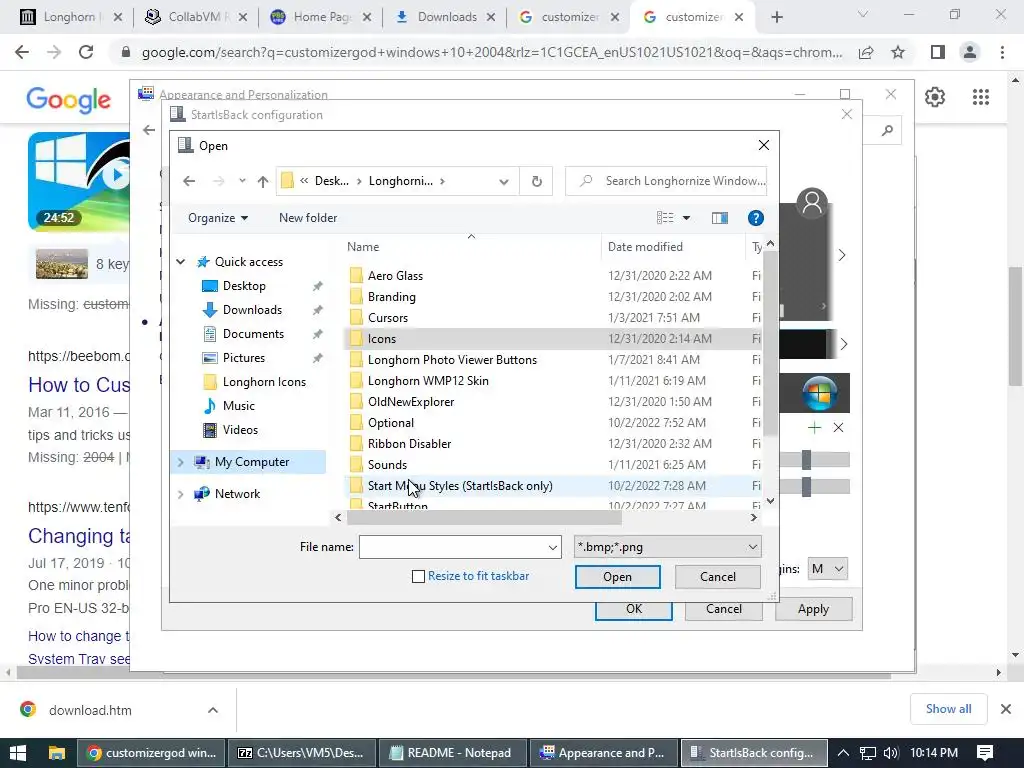Click the File name input field
1024x768 pixels.
tap(460, 547)
